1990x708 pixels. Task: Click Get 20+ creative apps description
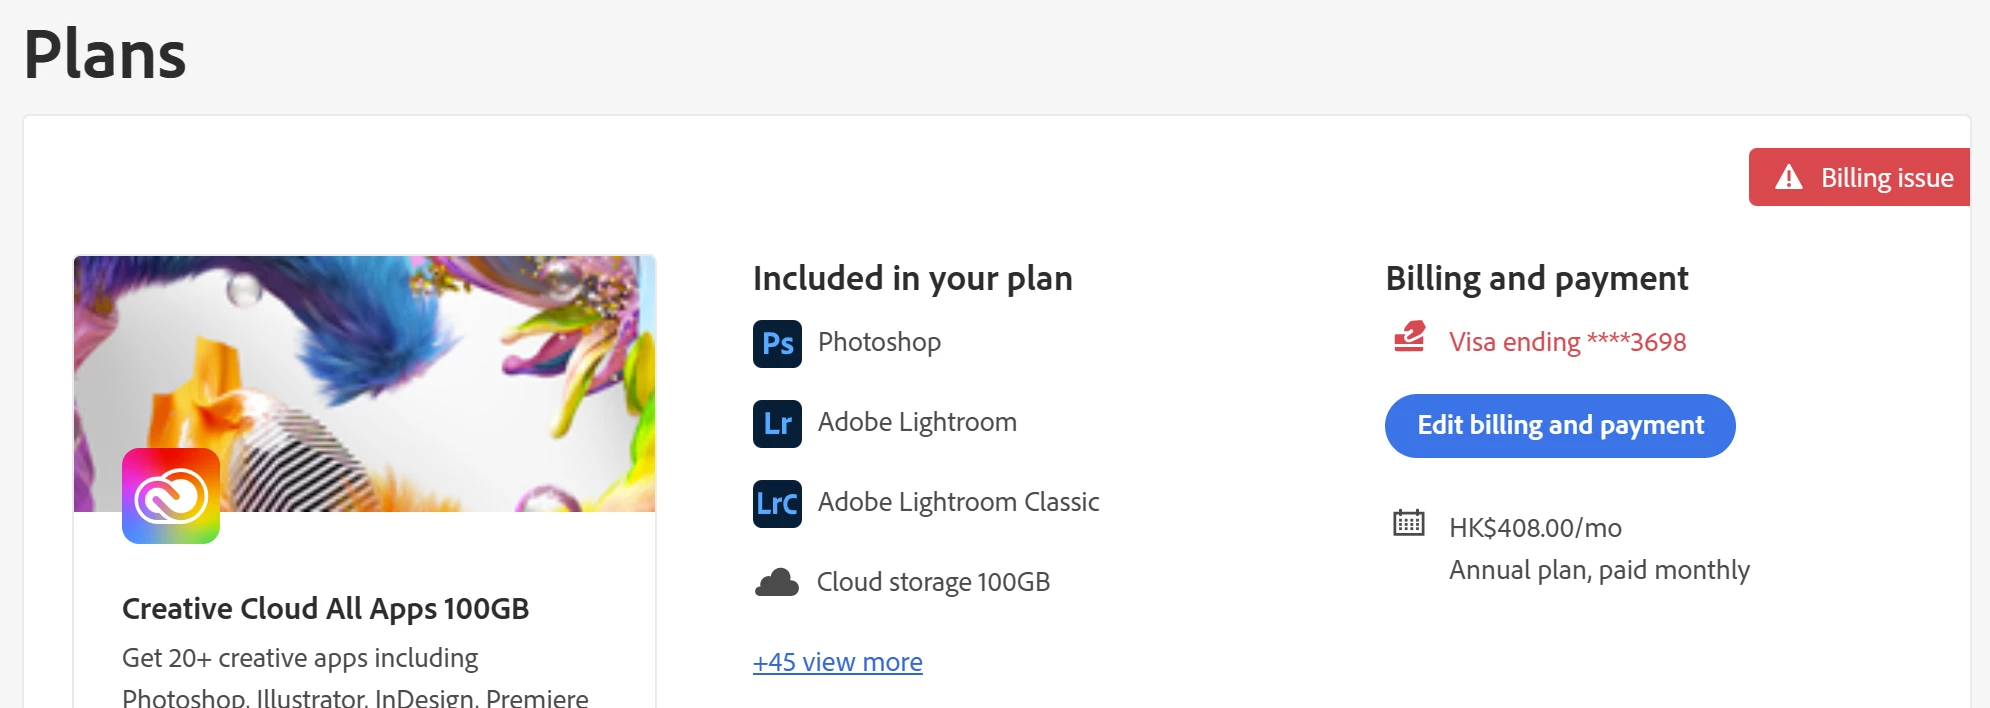355,678
